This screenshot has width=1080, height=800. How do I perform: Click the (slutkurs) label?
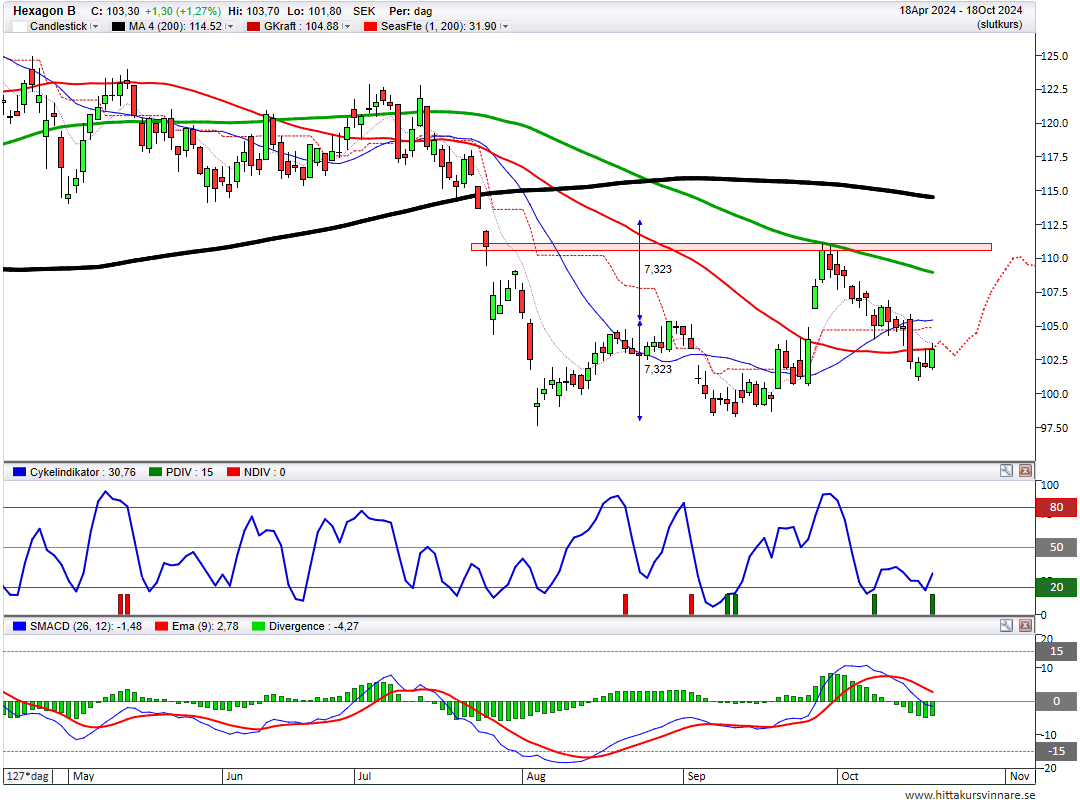tap(999, 25)
